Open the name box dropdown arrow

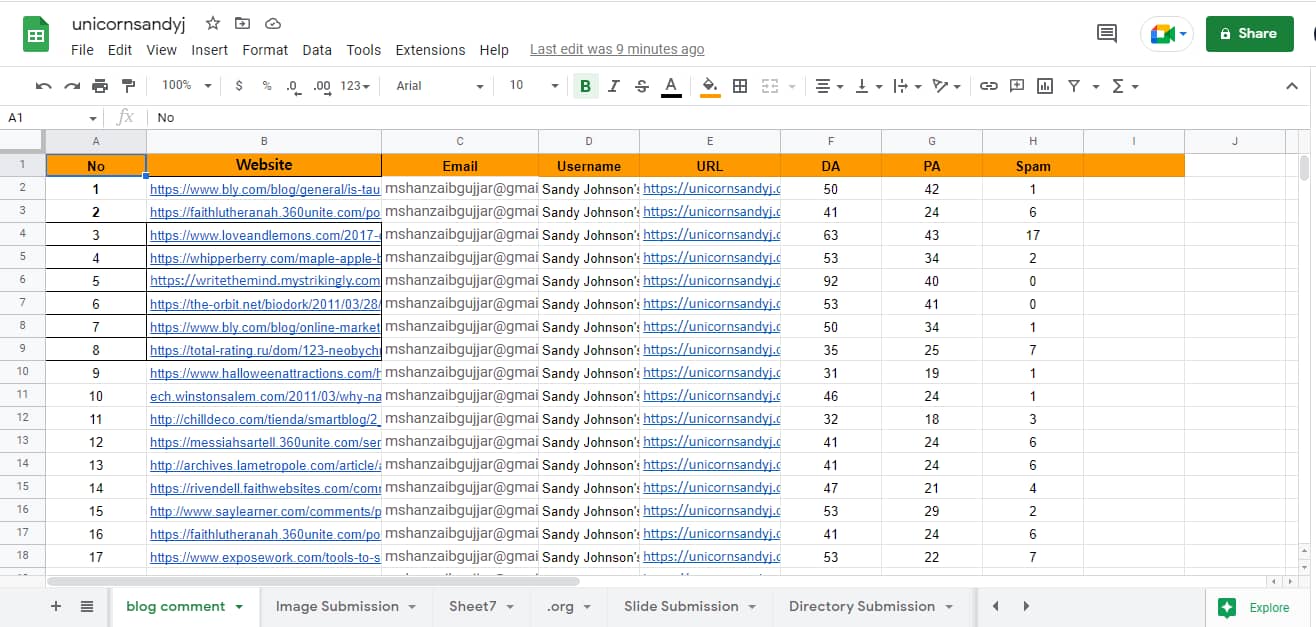point(93,118)
